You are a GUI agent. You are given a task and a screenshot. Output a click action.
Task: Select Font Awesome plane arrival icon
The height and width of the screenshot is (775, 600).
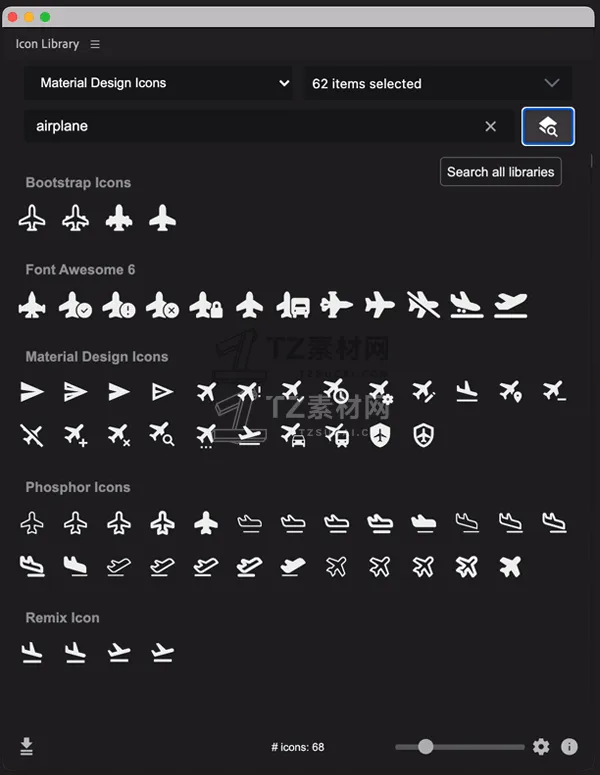tap(467, 305)
